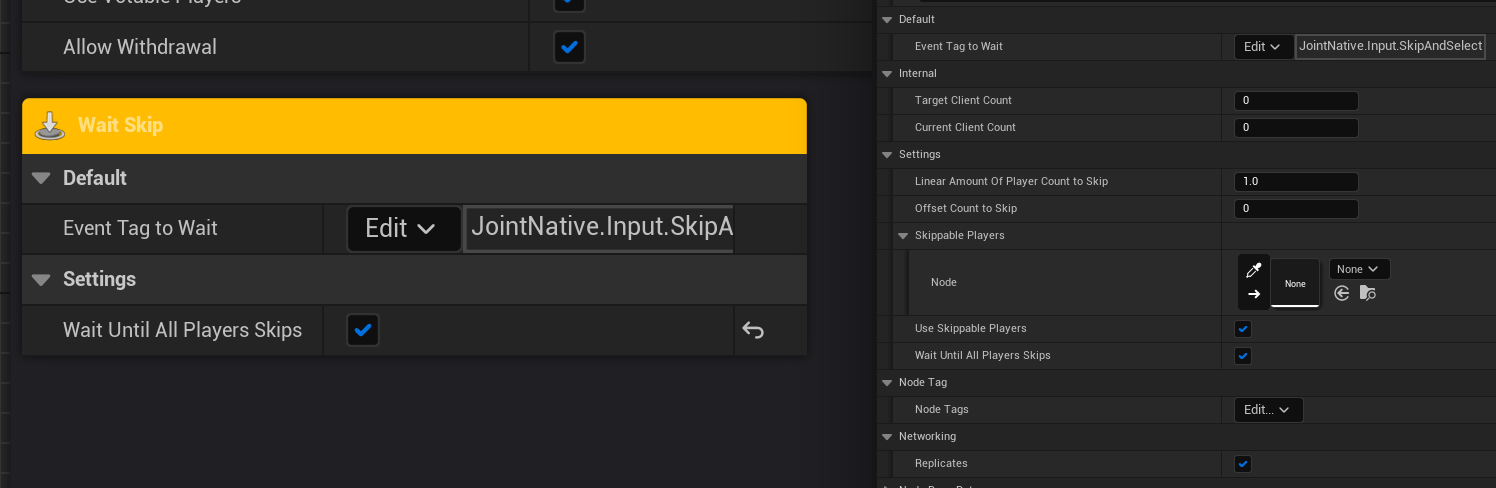Screen dimensions: 1496x488
Task: Open Event Tag Edit dropdown in details panel
Action: coord(1264,47)
